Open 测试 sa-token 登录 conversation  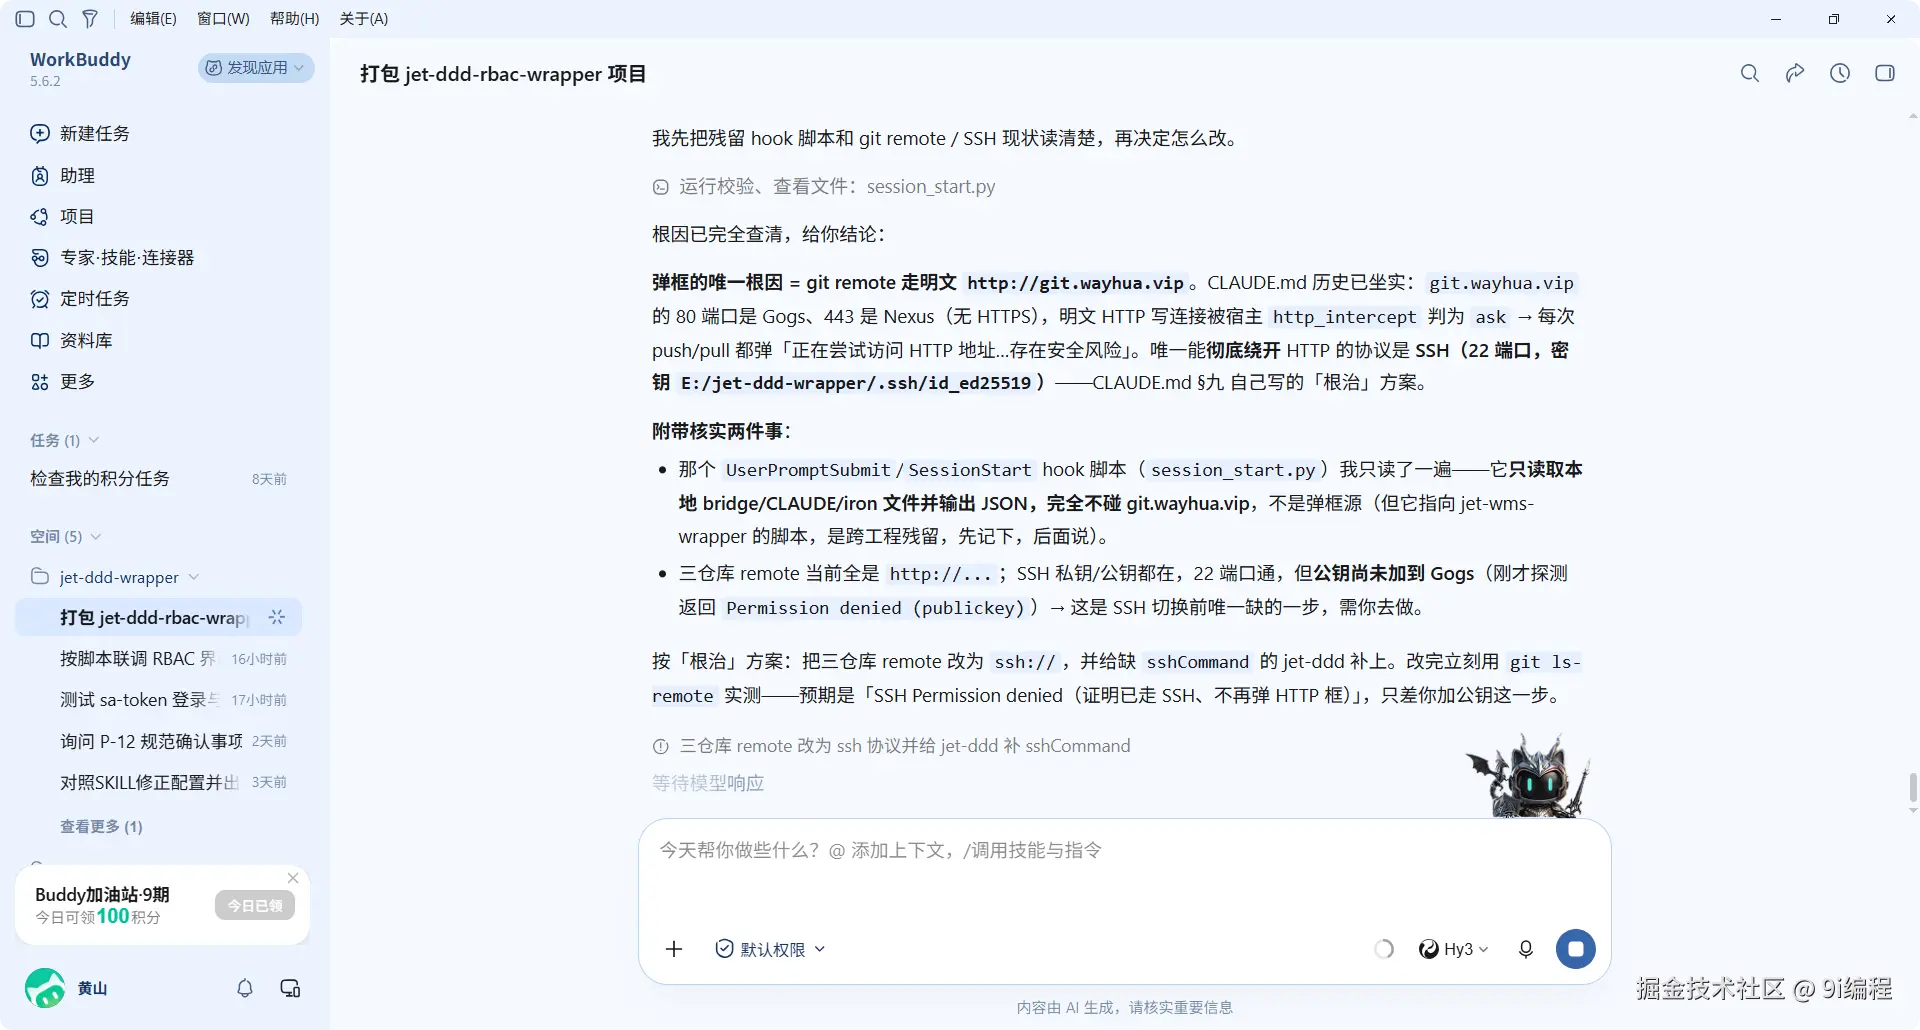(x=158, y=699)
